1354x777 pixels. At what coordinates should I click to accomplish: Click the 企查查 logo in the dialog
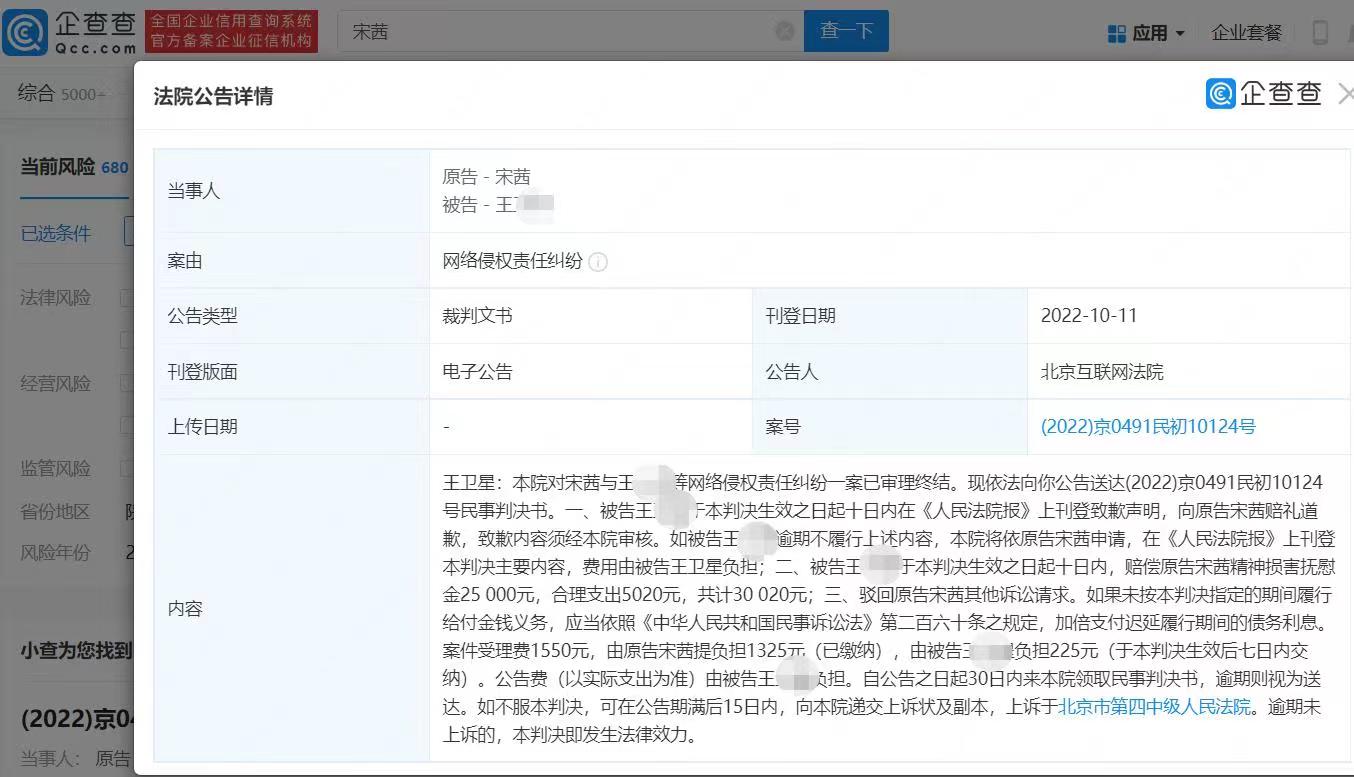click(x=1264, y=94)
